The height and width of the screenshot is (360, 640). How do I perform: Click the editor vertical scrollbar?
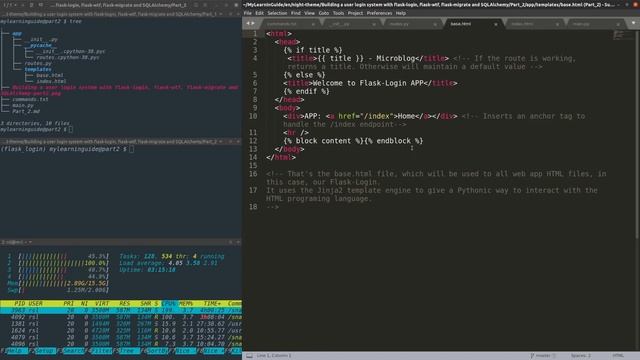(637, 135)
